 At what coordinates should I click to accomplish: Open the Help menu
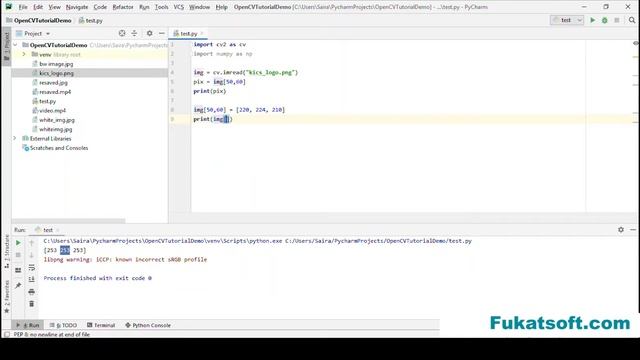pos(221,7)
